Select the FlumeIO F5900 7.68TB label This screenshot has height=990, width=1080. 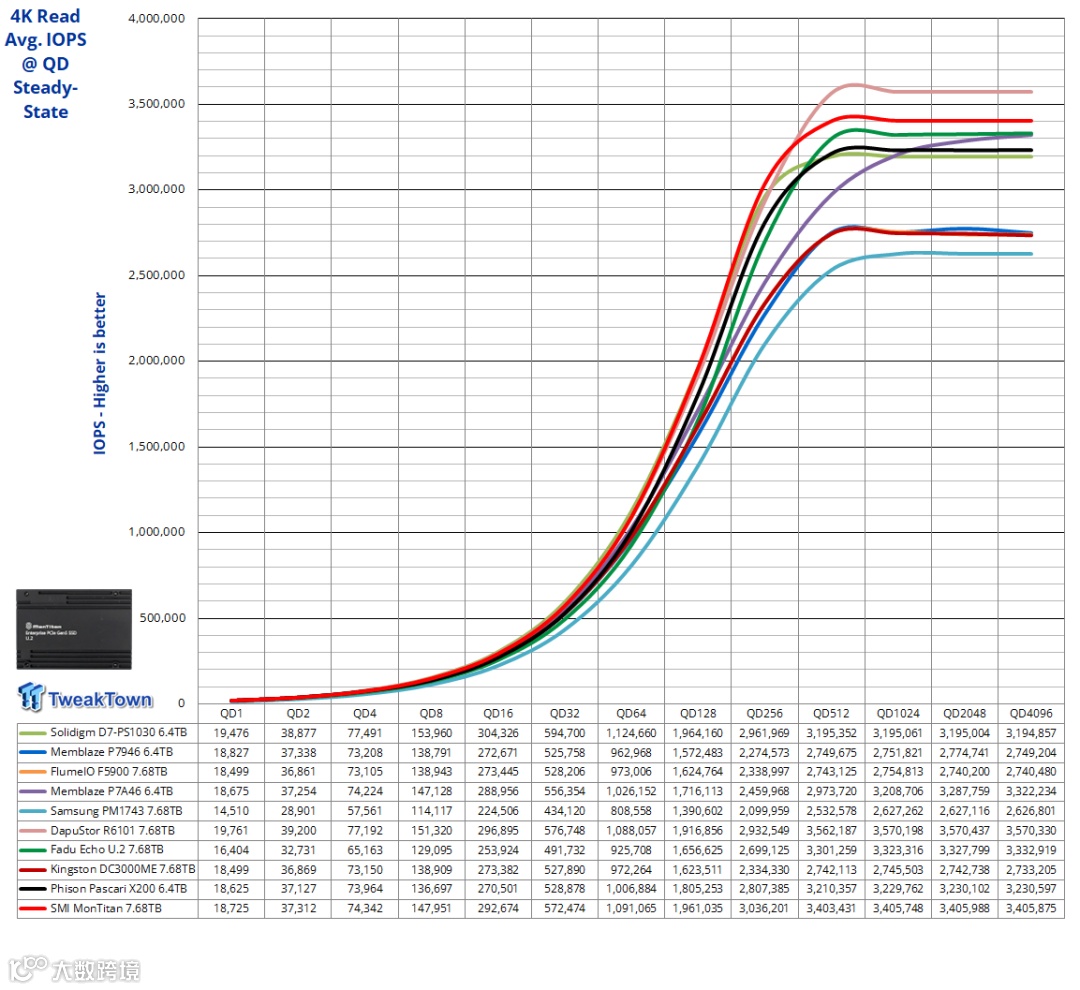tap(109, 772)
